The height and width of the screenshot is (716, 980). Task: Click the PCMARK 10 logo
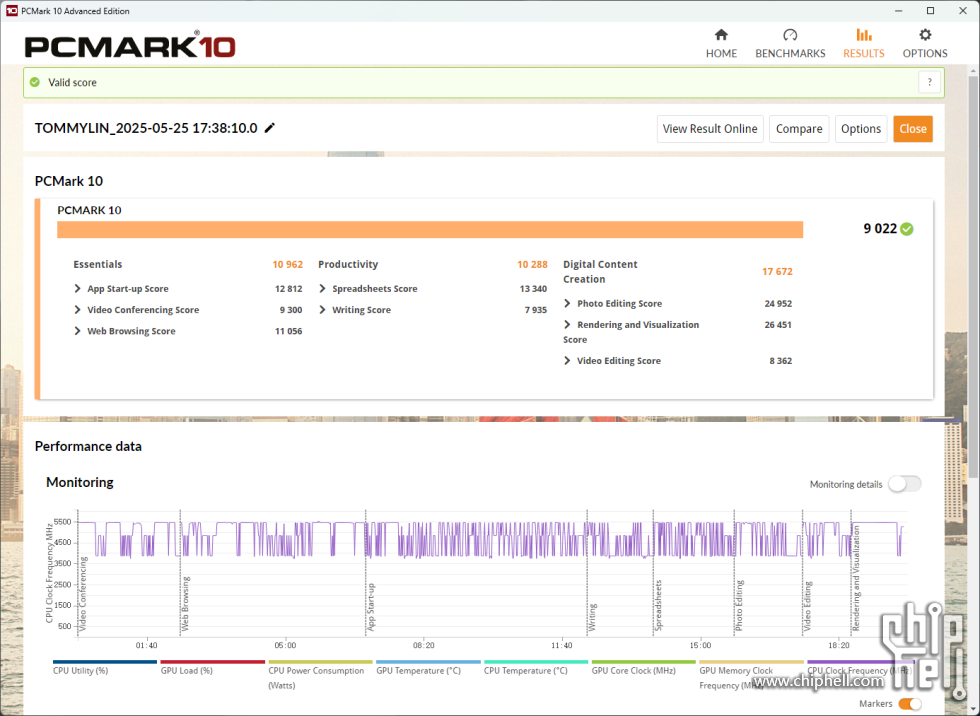coord(130,46)
